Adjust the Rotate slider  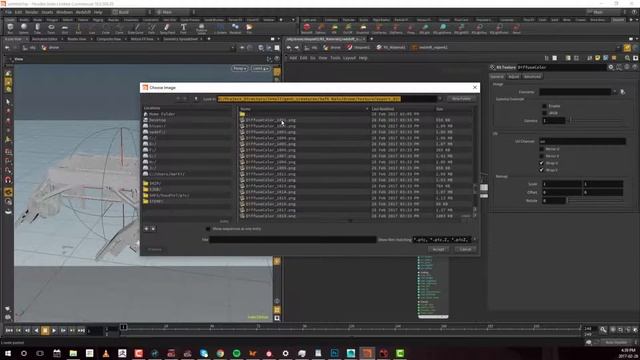pyautogui.click(x=596, y=200)
